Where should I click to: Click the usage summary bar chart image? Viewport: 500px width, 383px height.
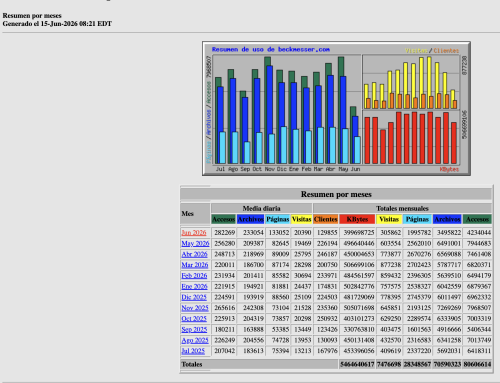pyautogui.click(x=336, y=108)
